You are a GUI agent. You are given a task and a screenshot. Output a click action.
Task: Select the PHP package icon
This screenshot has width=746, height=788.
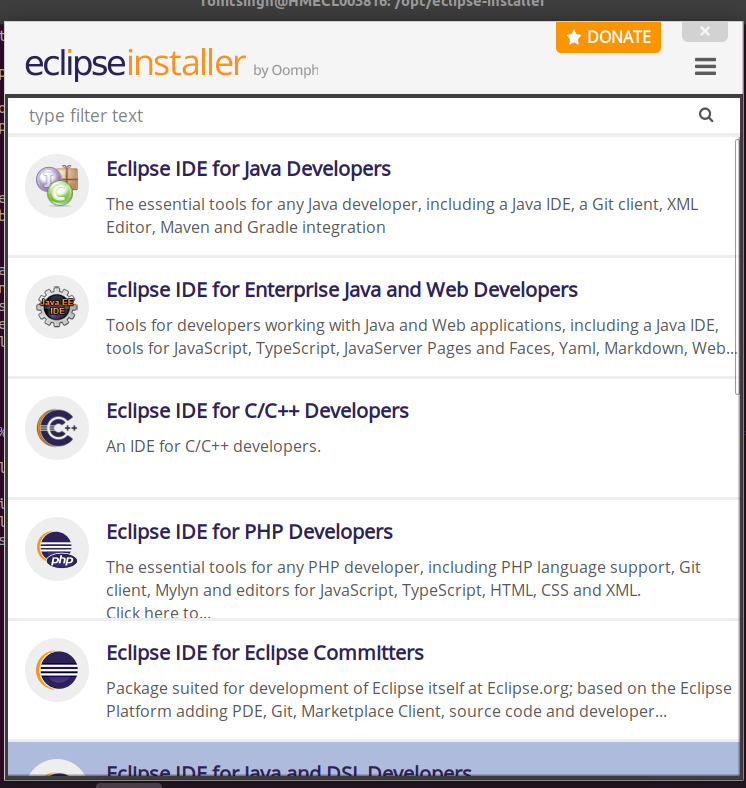57,549
